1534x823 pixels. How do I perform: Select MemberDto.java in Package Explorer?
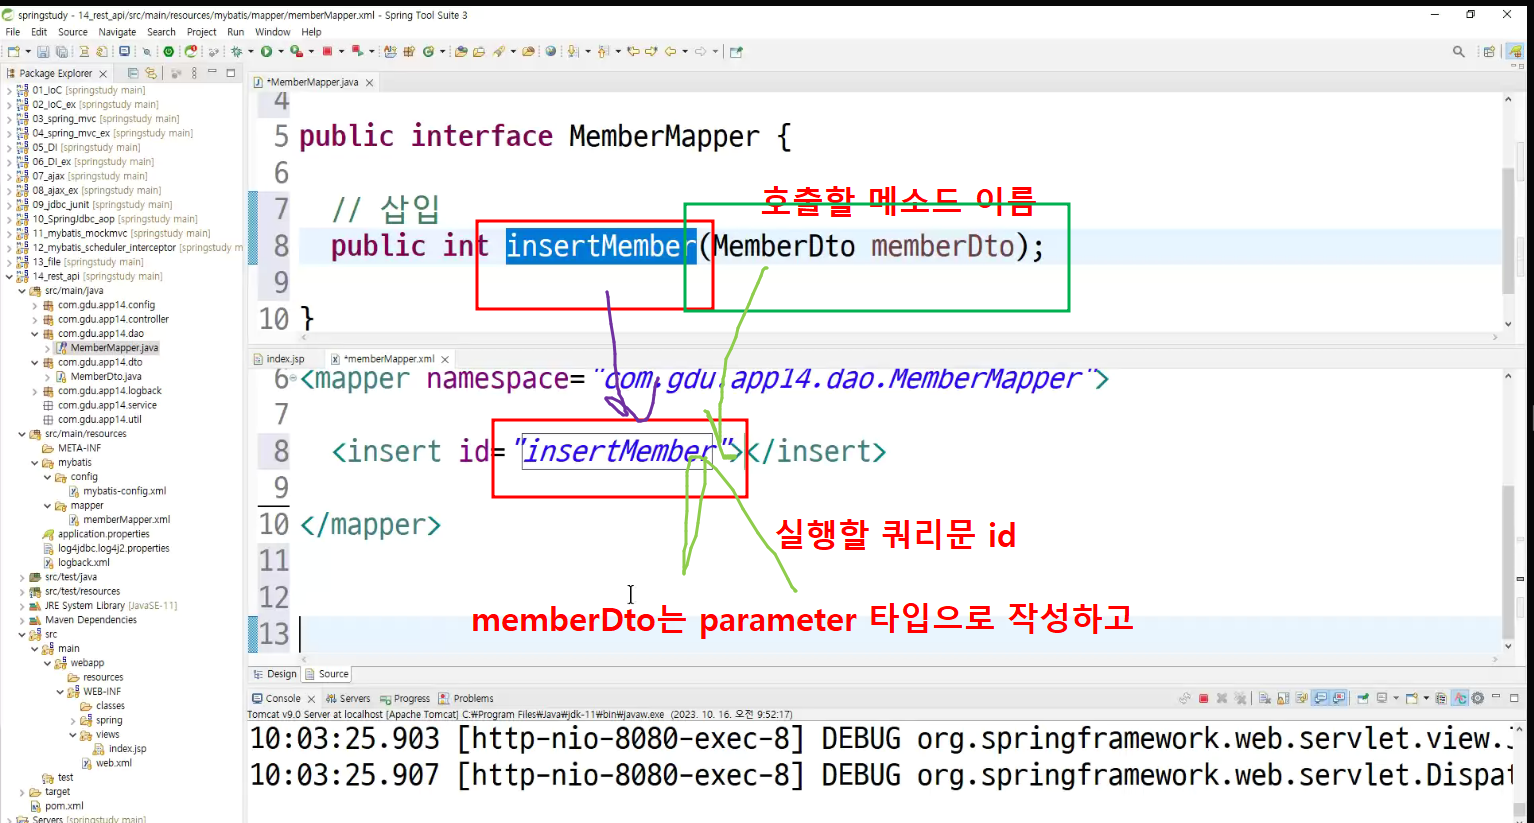click(x=98, y=377)
